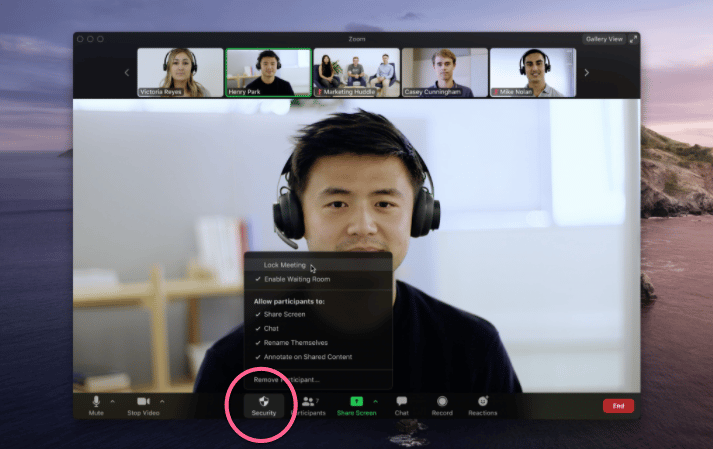Expand audio options arrow beside Mute
The width and height of the screenshot is (713, 449).
pyautogui.click(x=112, y=402)
